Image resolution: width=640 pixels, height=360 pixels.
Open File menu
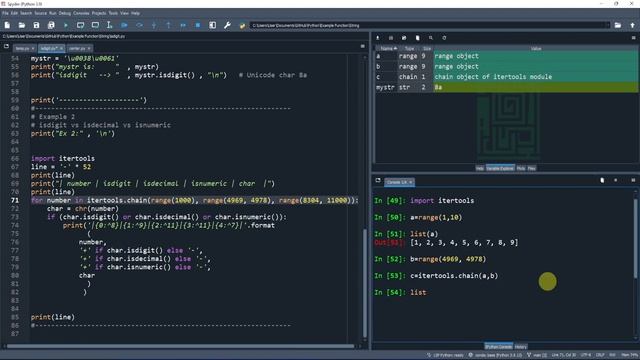(x=5, y=13)
